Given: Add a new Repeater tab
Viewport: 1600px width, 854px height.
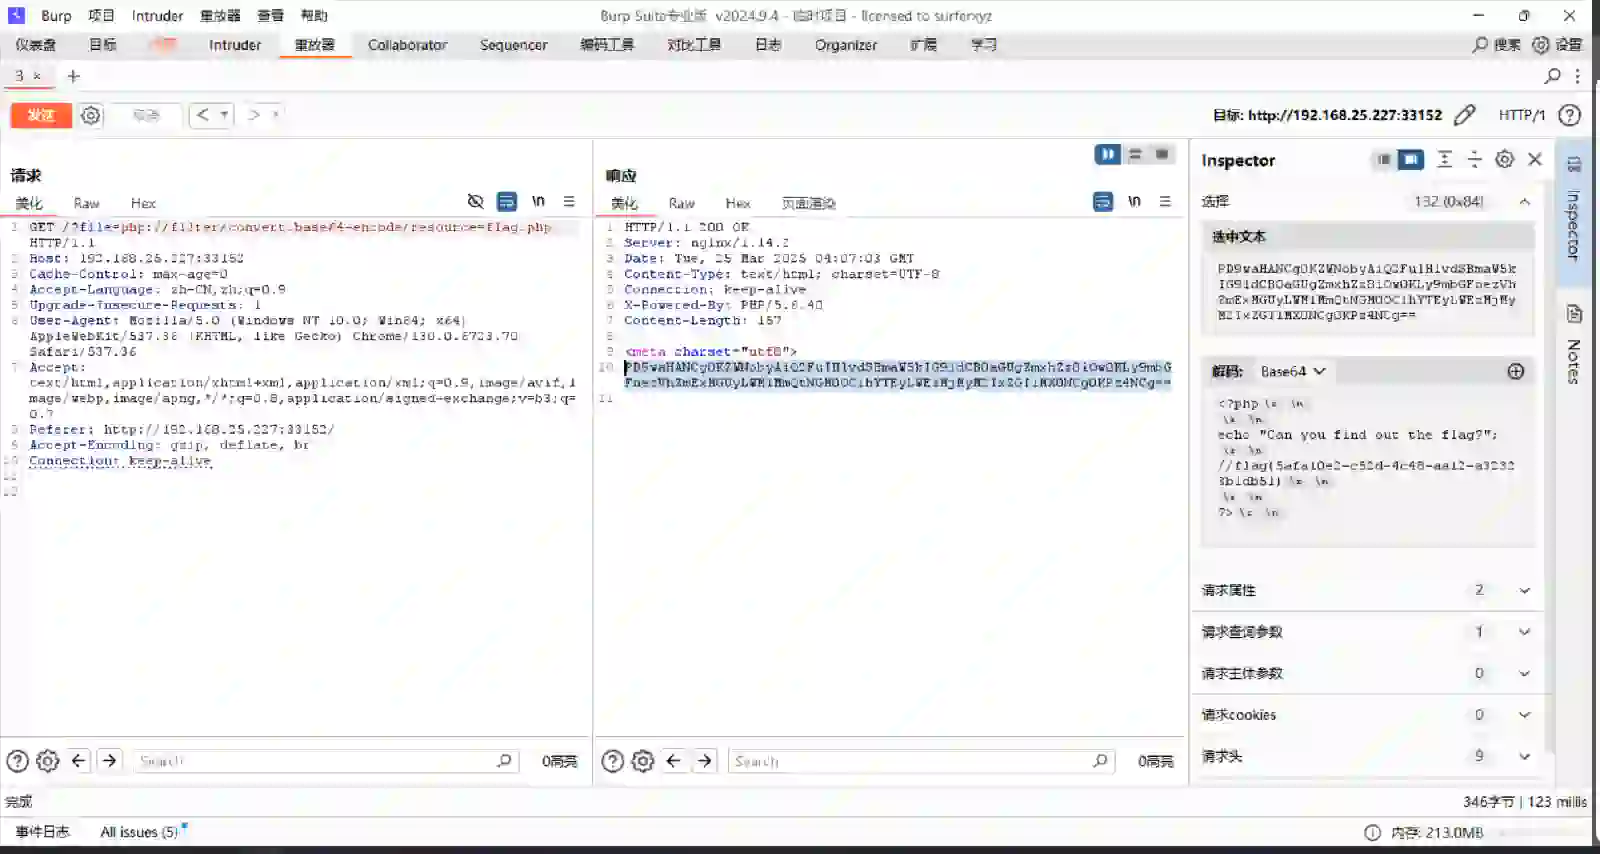Looking at the screenshot, I should pyautogui.click(x=73, y=76).
